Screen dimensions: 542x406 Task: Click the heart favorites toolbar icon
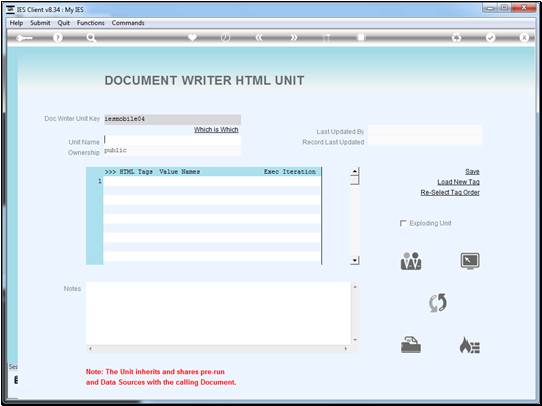[193, 38]
